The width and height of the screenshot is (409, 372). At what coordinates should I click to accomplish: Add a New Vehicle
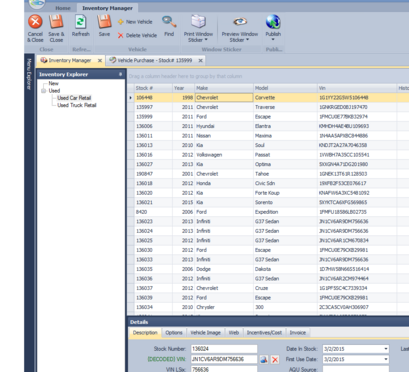click(x=135, y=22)
